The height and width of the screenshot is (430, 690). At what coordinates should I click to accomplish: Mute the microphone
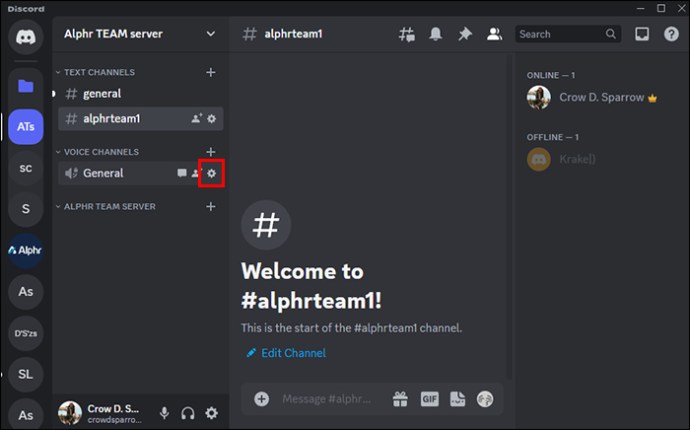point(165,413)
